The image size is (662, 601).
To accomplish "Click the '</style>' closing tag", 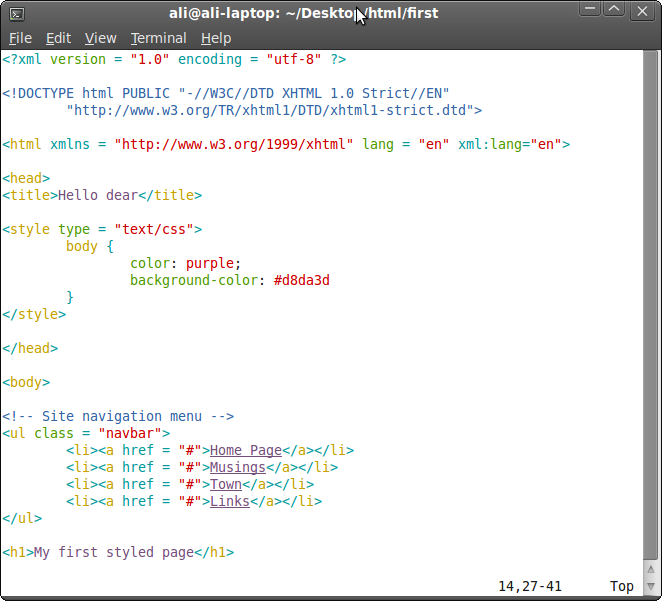I will [34, 314].
